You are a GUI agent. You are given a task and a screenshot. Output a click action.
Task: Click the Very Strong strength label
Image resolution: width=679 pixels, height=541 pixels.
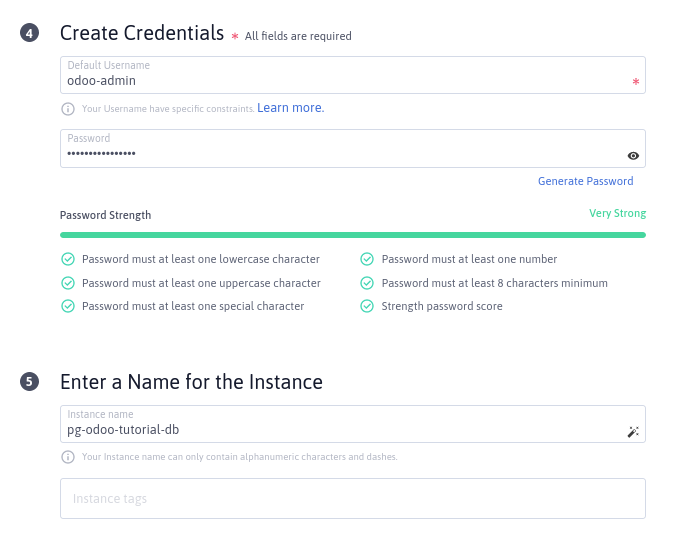pyautogui.click(x=617, y=213)
